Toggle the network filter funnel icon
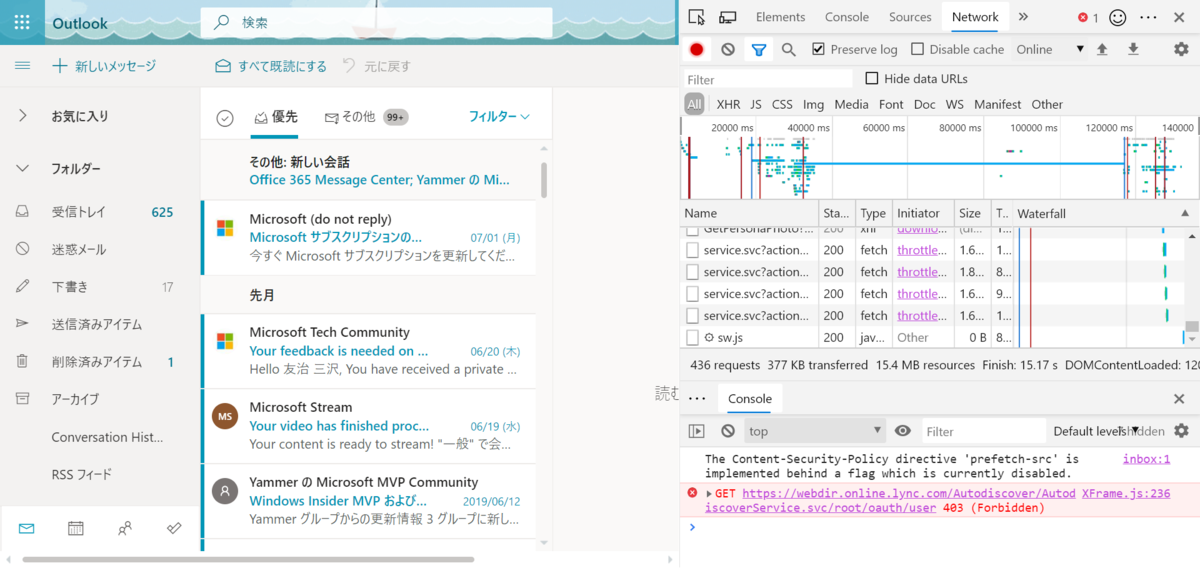The image size is (1200, 568). tap(759, 49)
